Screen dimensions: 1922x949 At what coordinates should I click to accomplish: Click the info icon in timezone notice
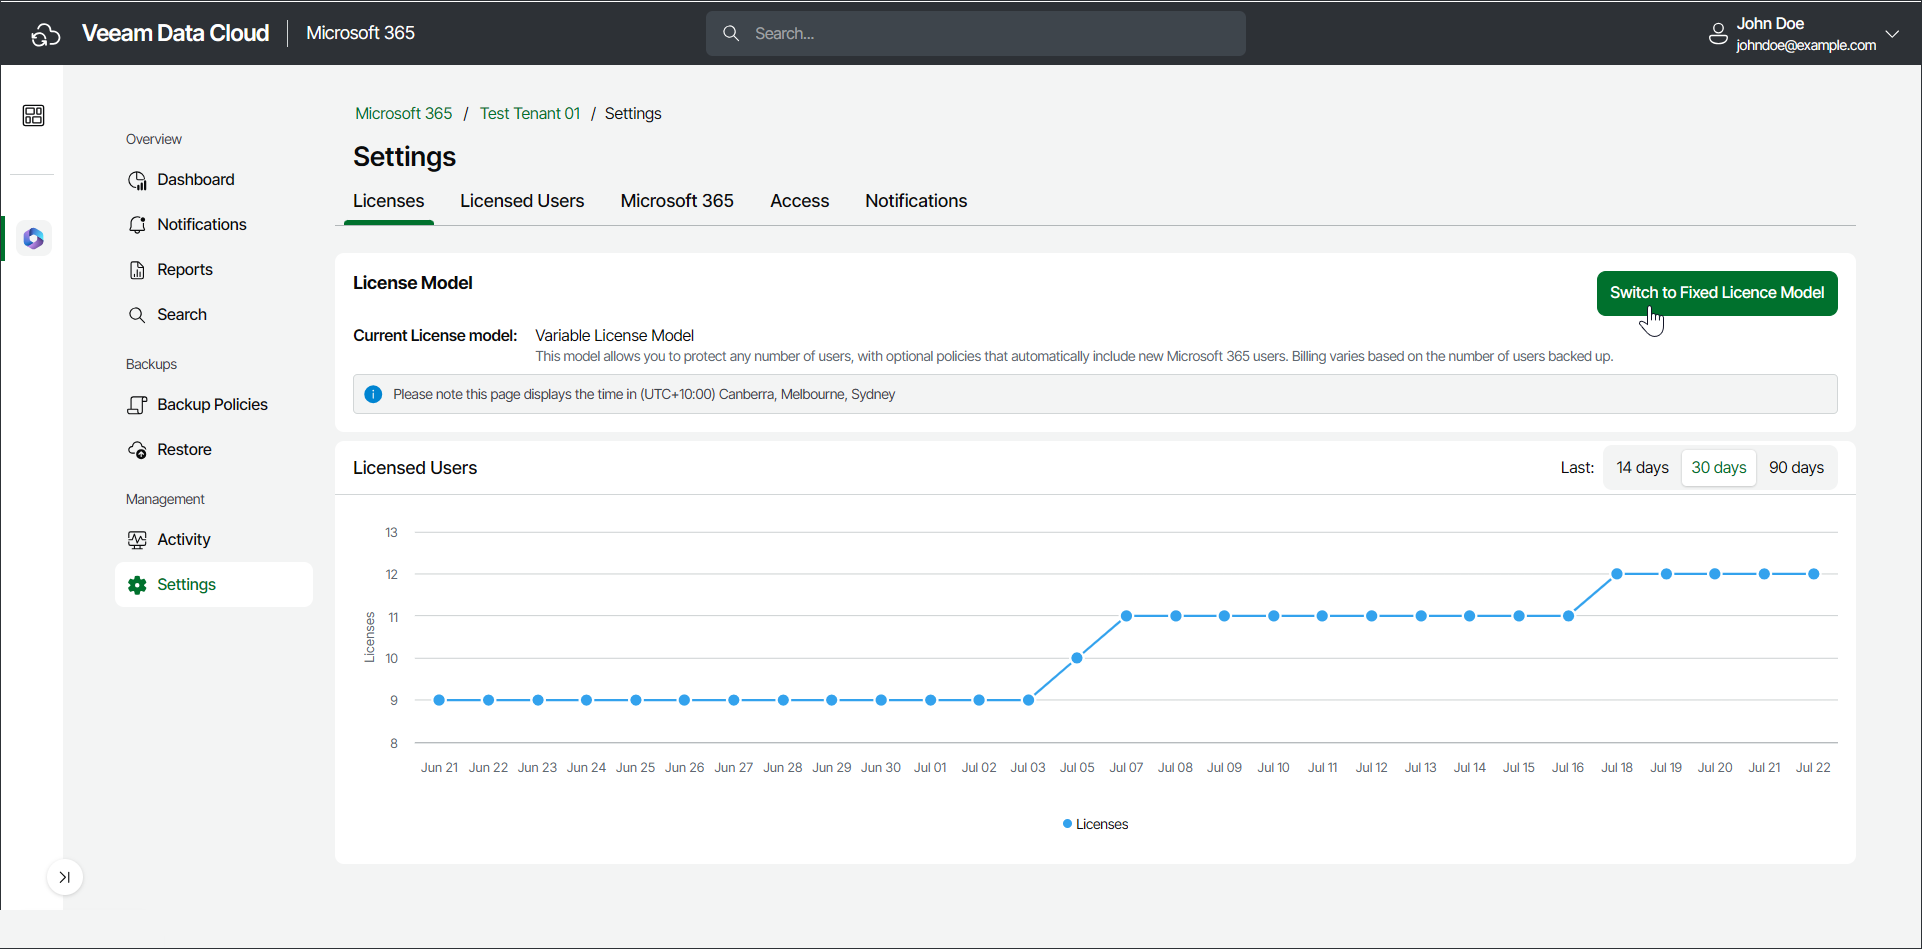(x=373, y=395)
